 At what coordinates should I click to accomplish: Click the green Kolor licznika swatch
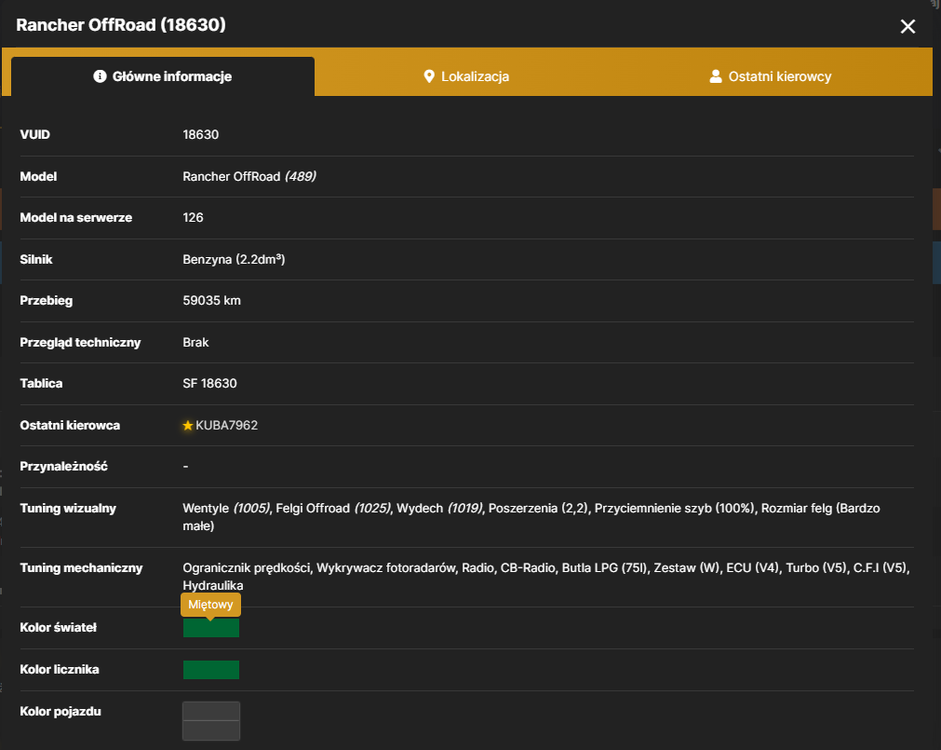[211, 670]
